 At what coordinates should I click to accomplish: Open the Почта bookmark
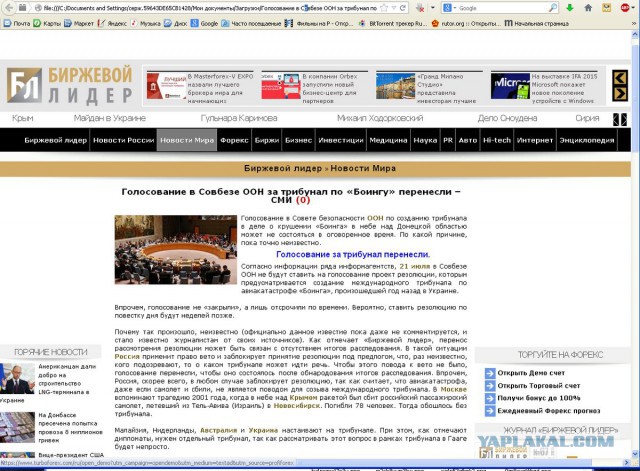(17, 24)
